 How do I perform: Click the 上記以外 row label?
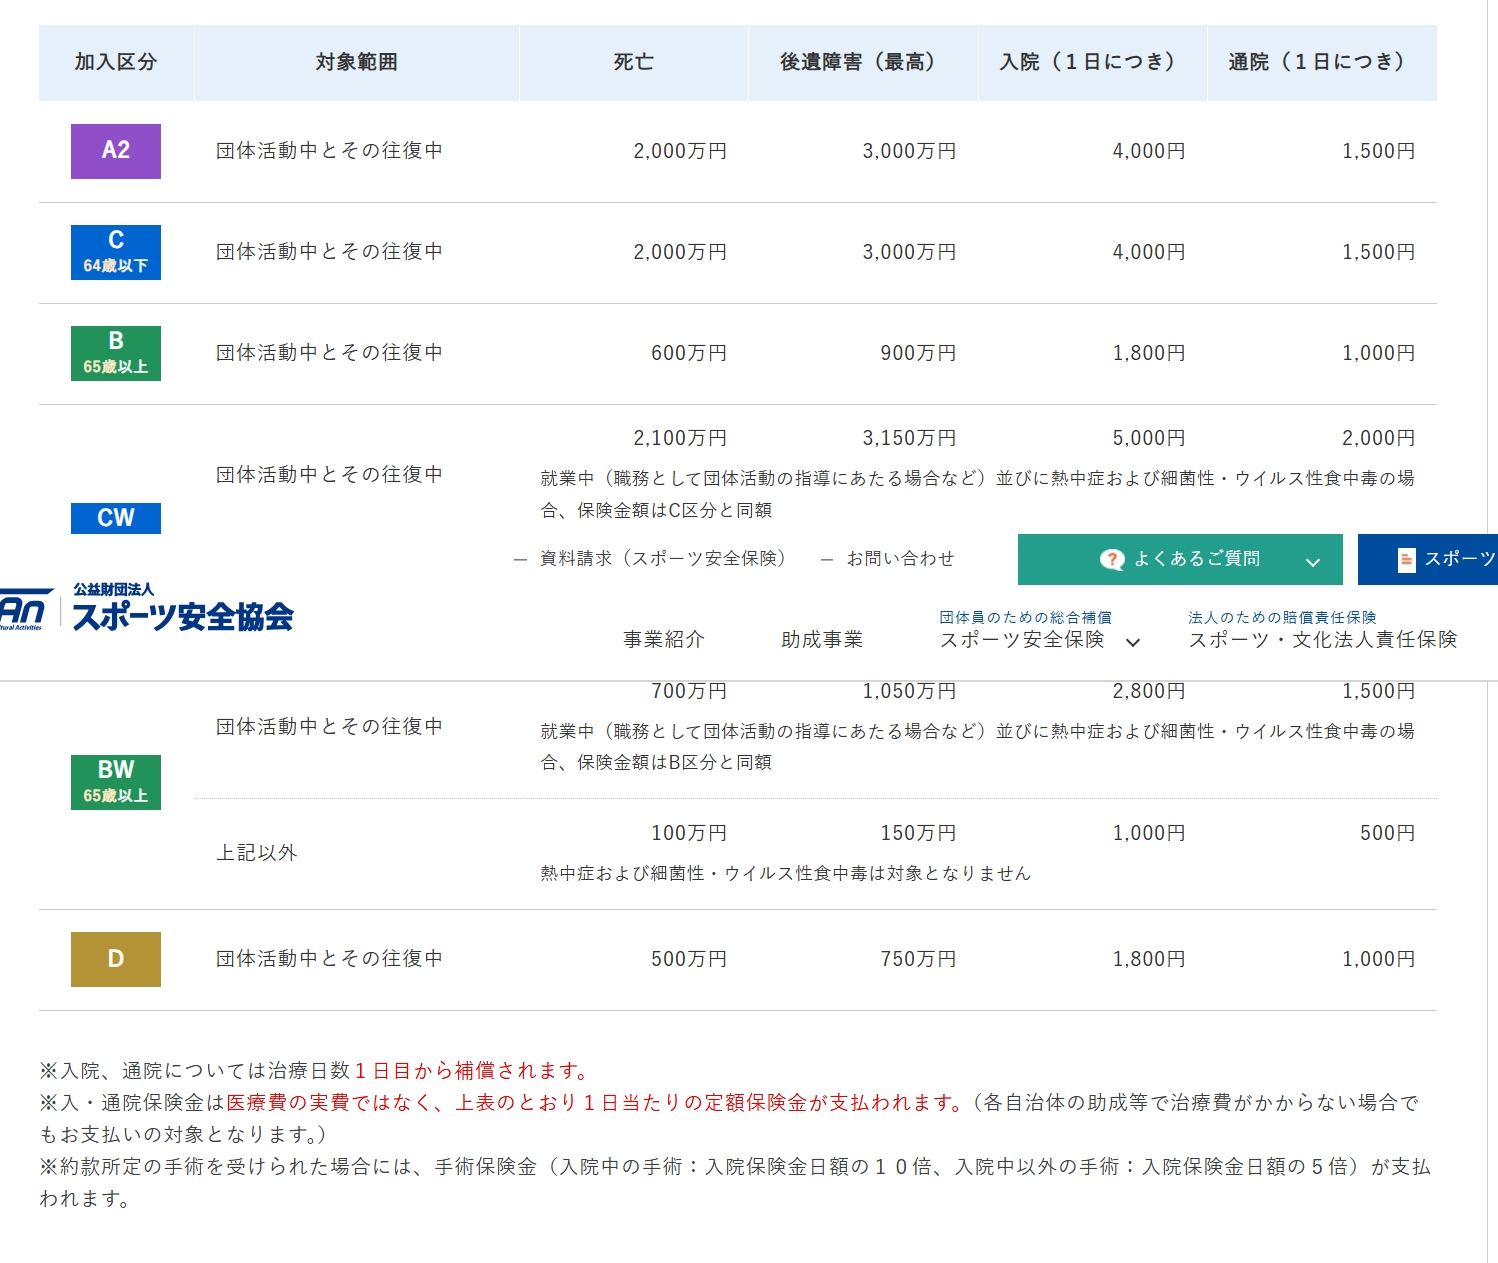click(x=257, y=853)
